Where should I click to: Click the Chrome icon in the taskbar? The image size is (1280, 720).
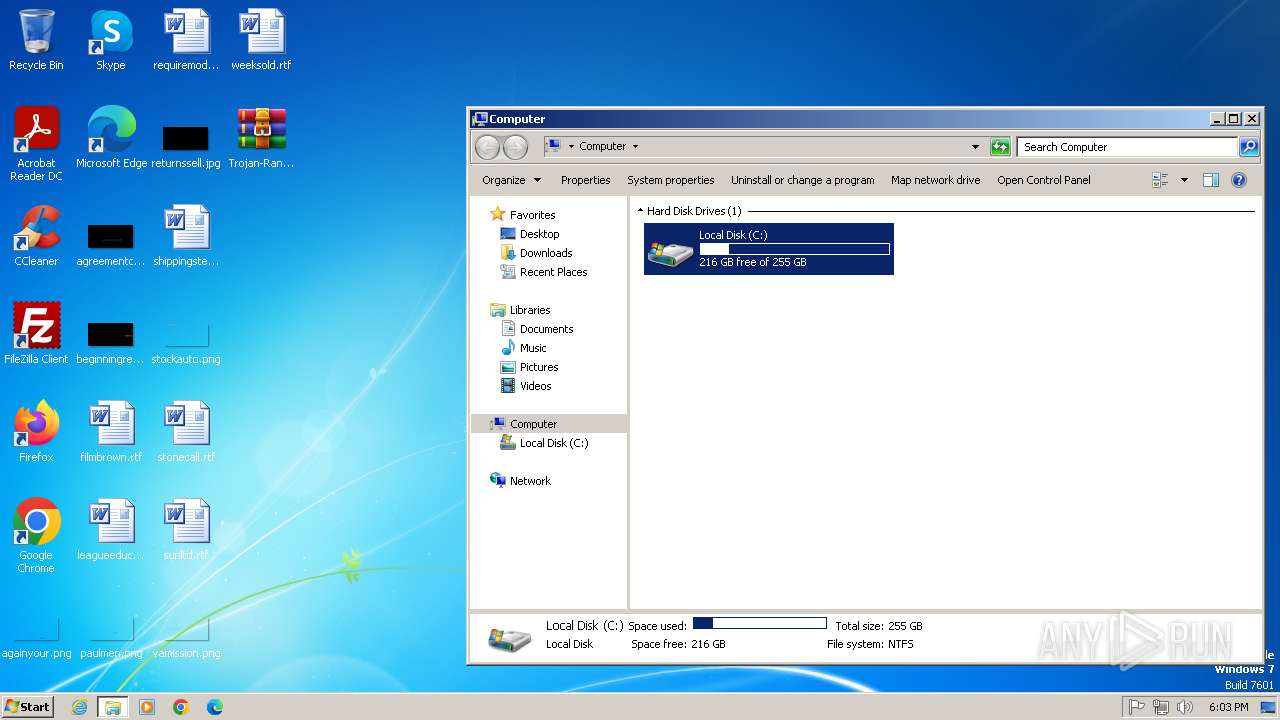181,707
